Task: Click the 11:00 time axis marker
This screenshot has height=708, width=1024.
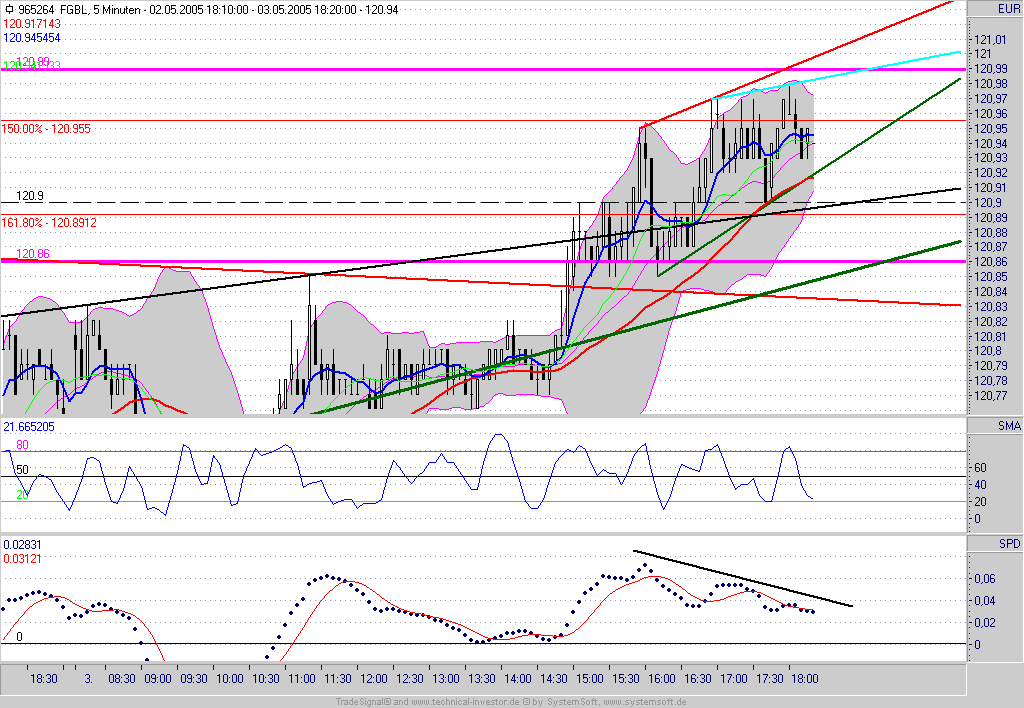Action: pos(302,679)
